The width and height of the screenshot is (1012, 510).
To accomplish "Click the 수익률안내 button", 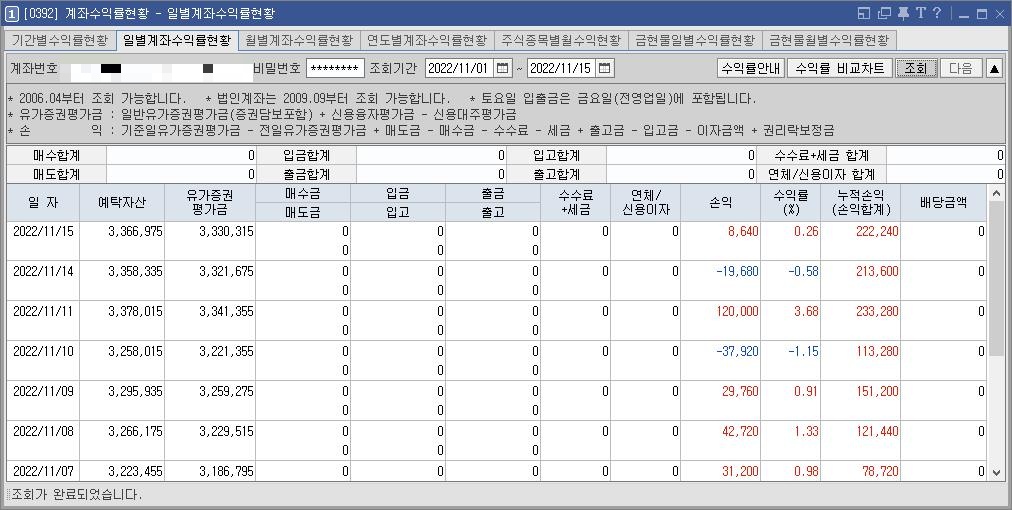I will tap(751, 68).
